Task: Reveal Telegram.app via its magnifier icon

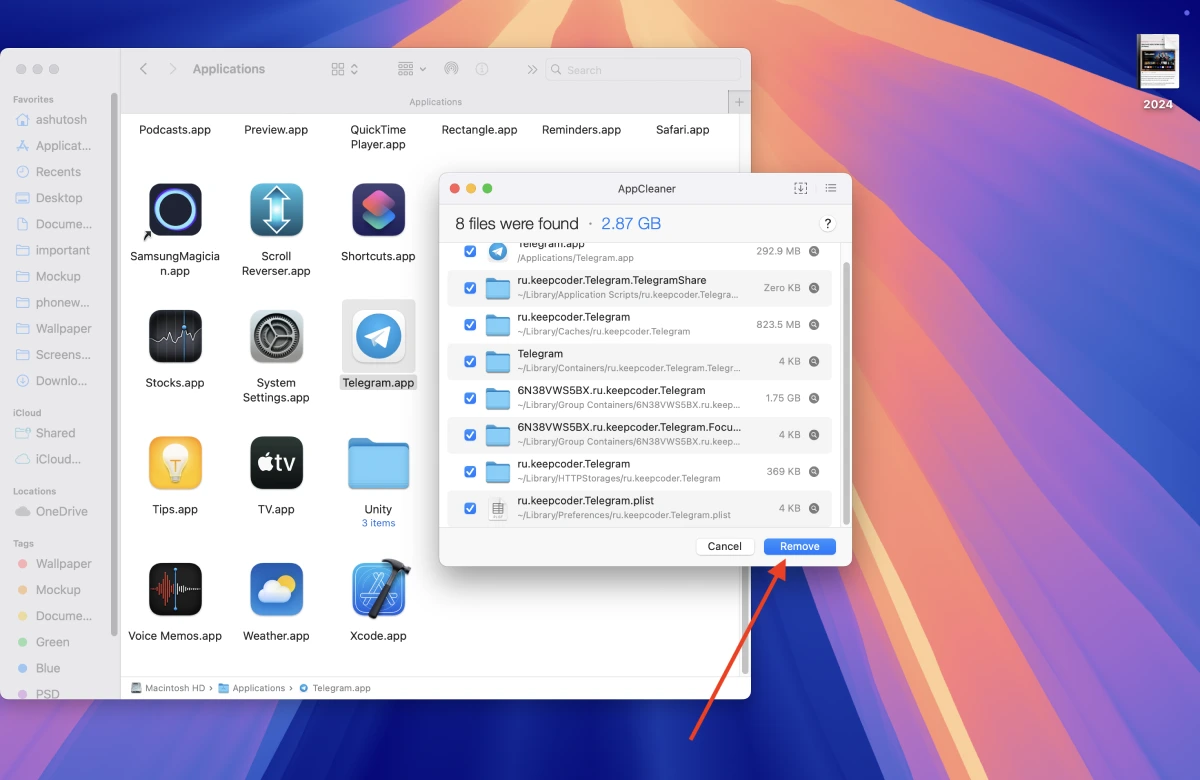Action: [814, 251]
